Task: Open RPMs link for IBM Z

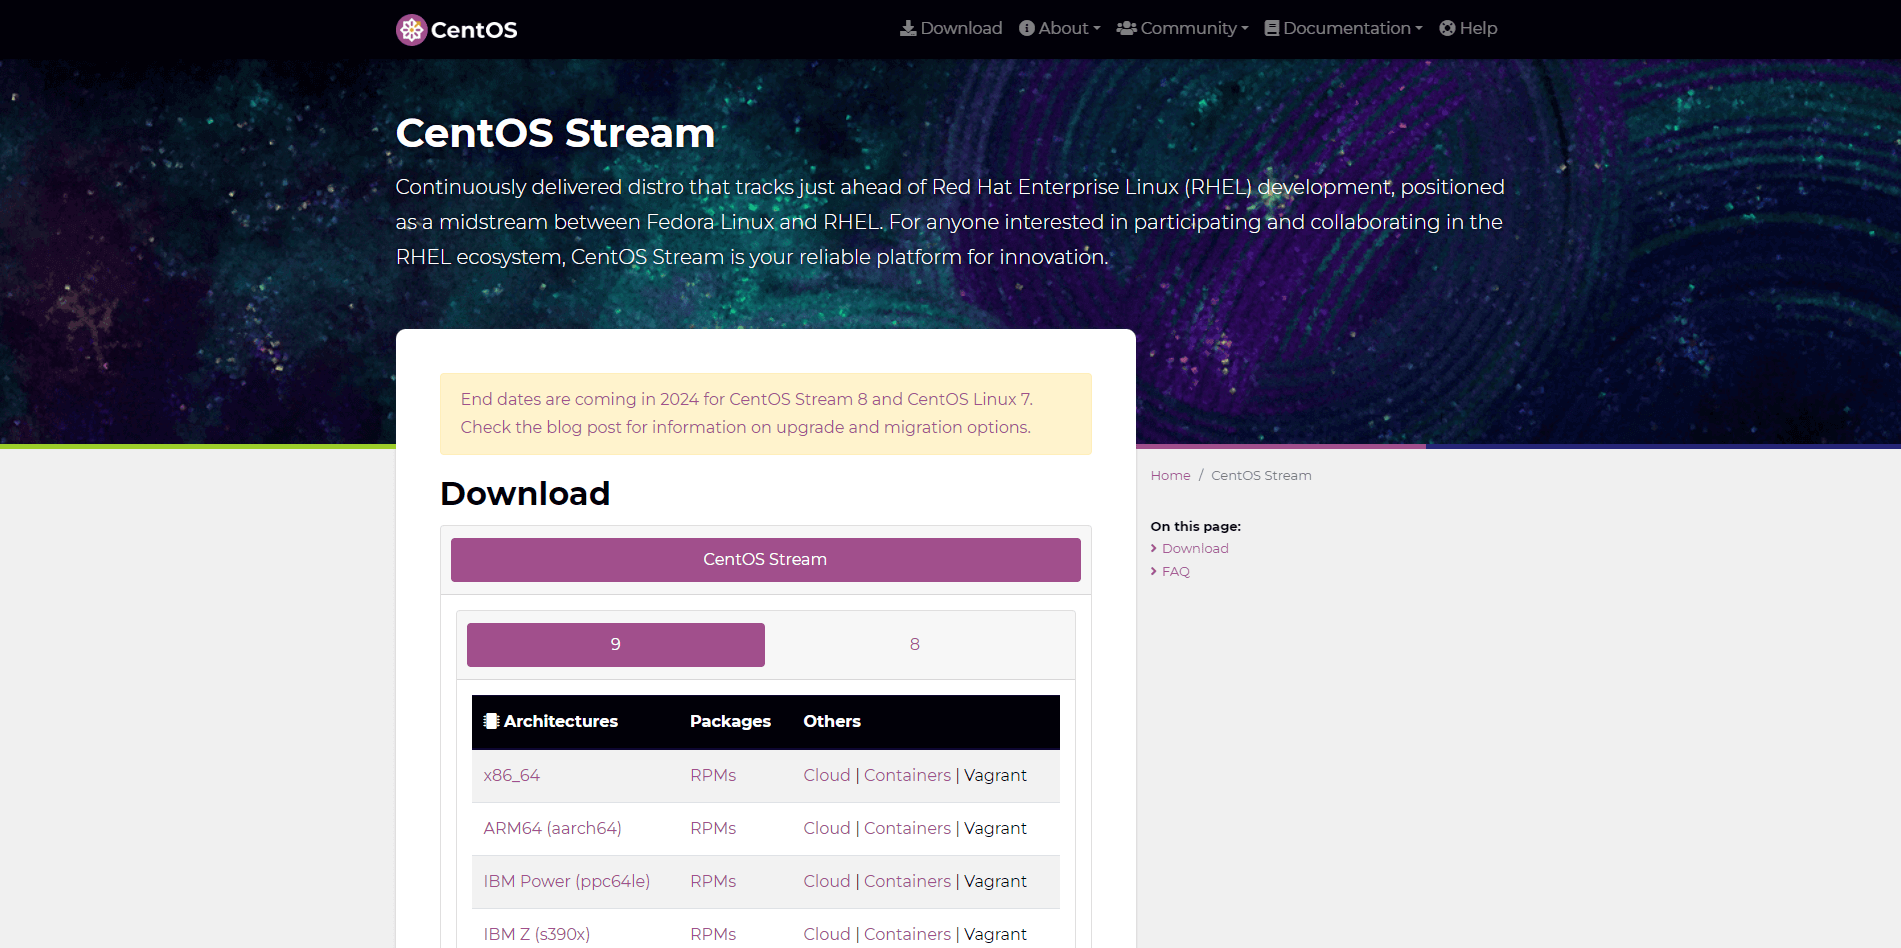Action: coord(713,934)
